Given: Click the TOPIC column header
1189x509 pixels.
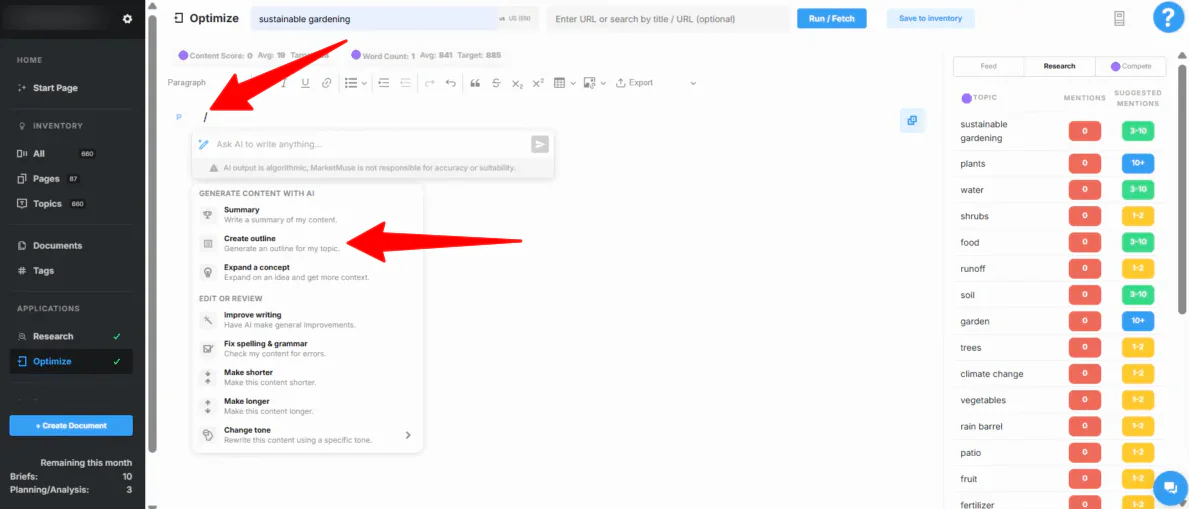Looking at the screenshot, I should pyautogui.click(x=985, y=98).
